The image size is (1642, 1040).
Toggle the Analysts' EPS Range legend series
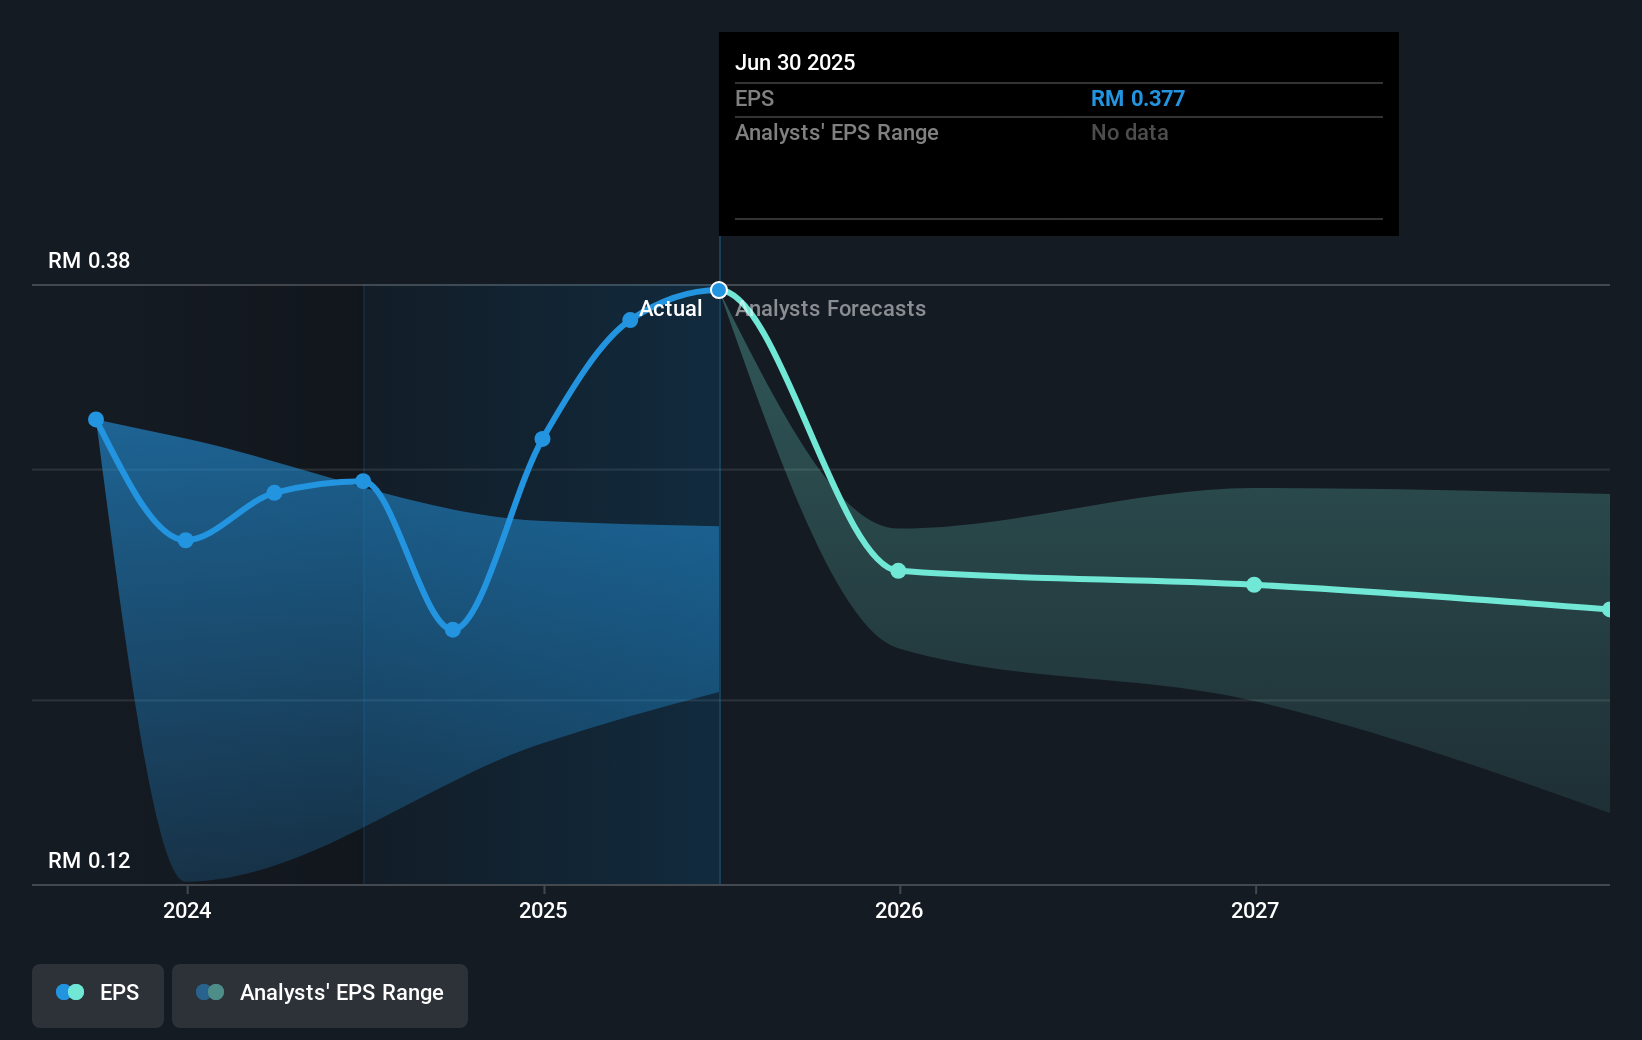pyautogui.click(x=320, y=994)
